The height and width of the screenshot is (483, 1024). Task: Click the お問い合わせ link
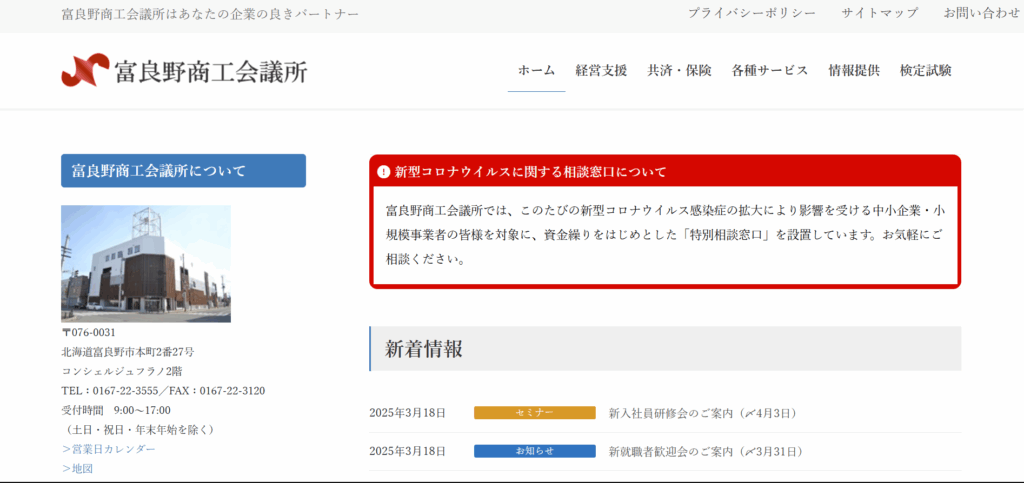point(981,13)
